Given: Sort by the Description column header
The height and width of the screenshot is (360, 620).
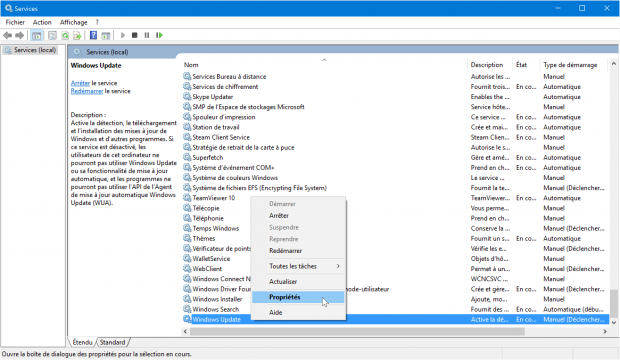Looking at the screenshot, I should coord(491,65).
